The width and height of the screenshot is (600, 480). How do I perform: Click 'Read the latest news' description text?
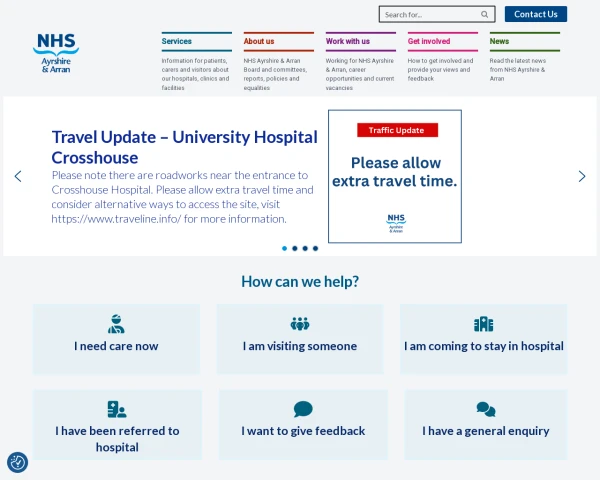coord(518,70)
